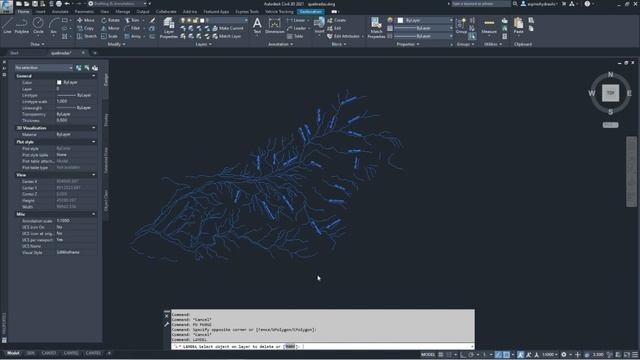Click the Text annotation tool
The height and width of the screenshot is (360, 640).
pyautogui.click(x=257, y=26)
